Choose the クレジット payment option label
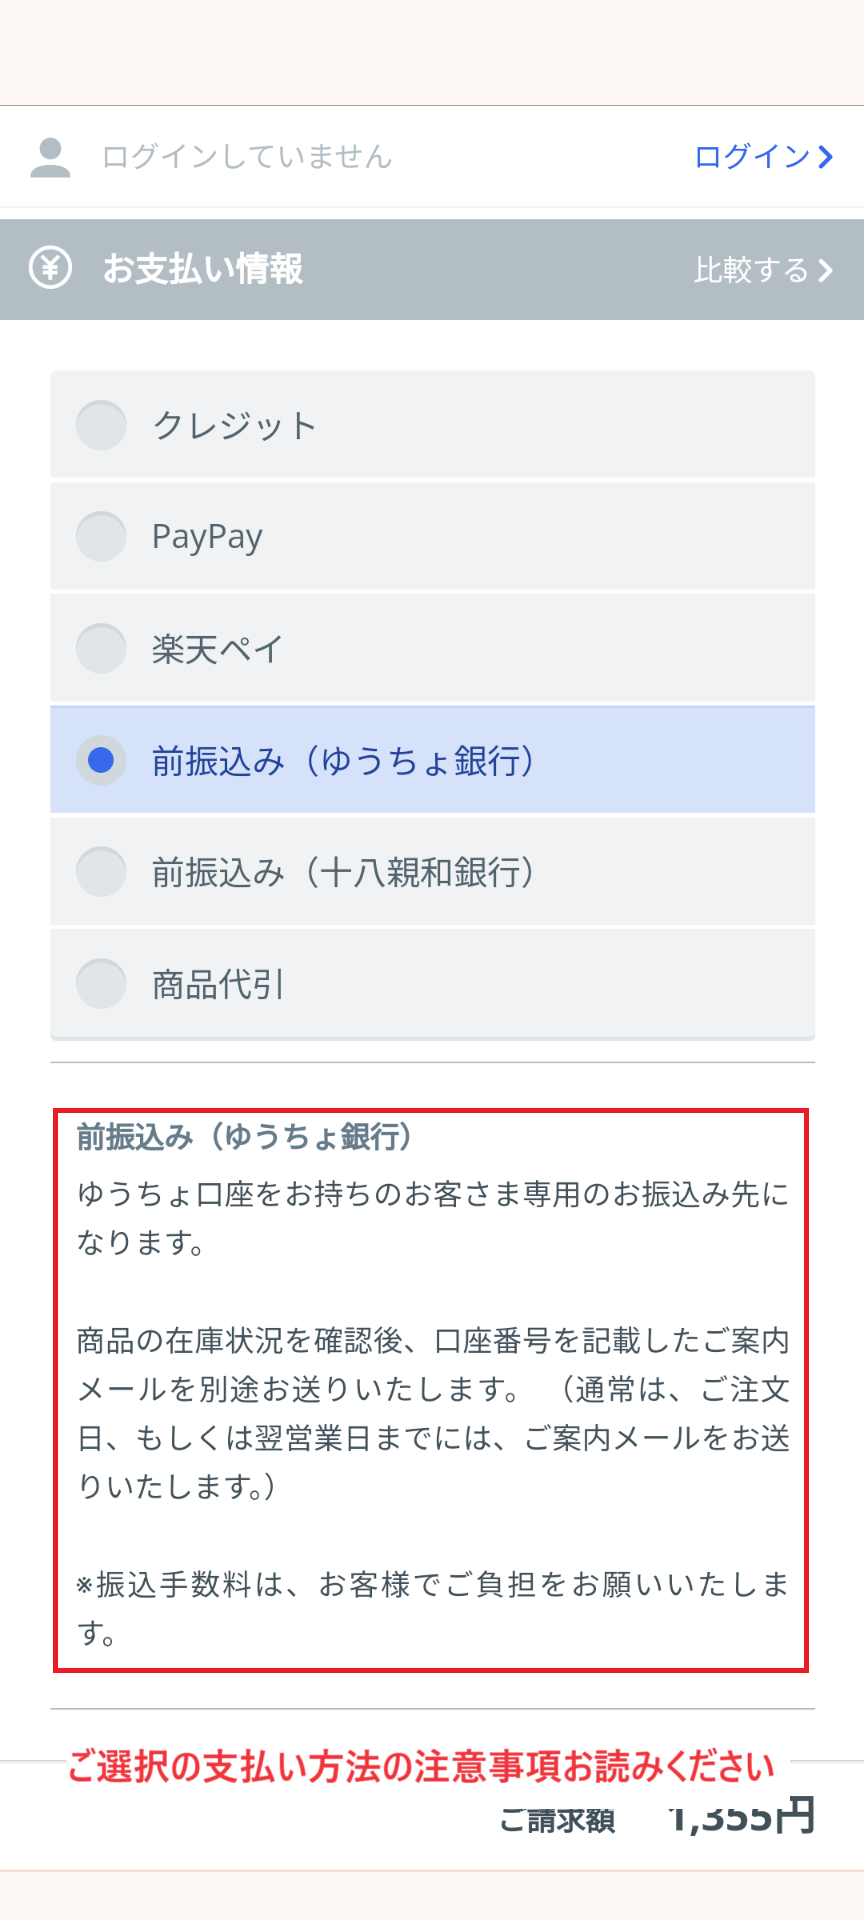The width and height of the screenshot is (864, 1920). pos(234,426)
